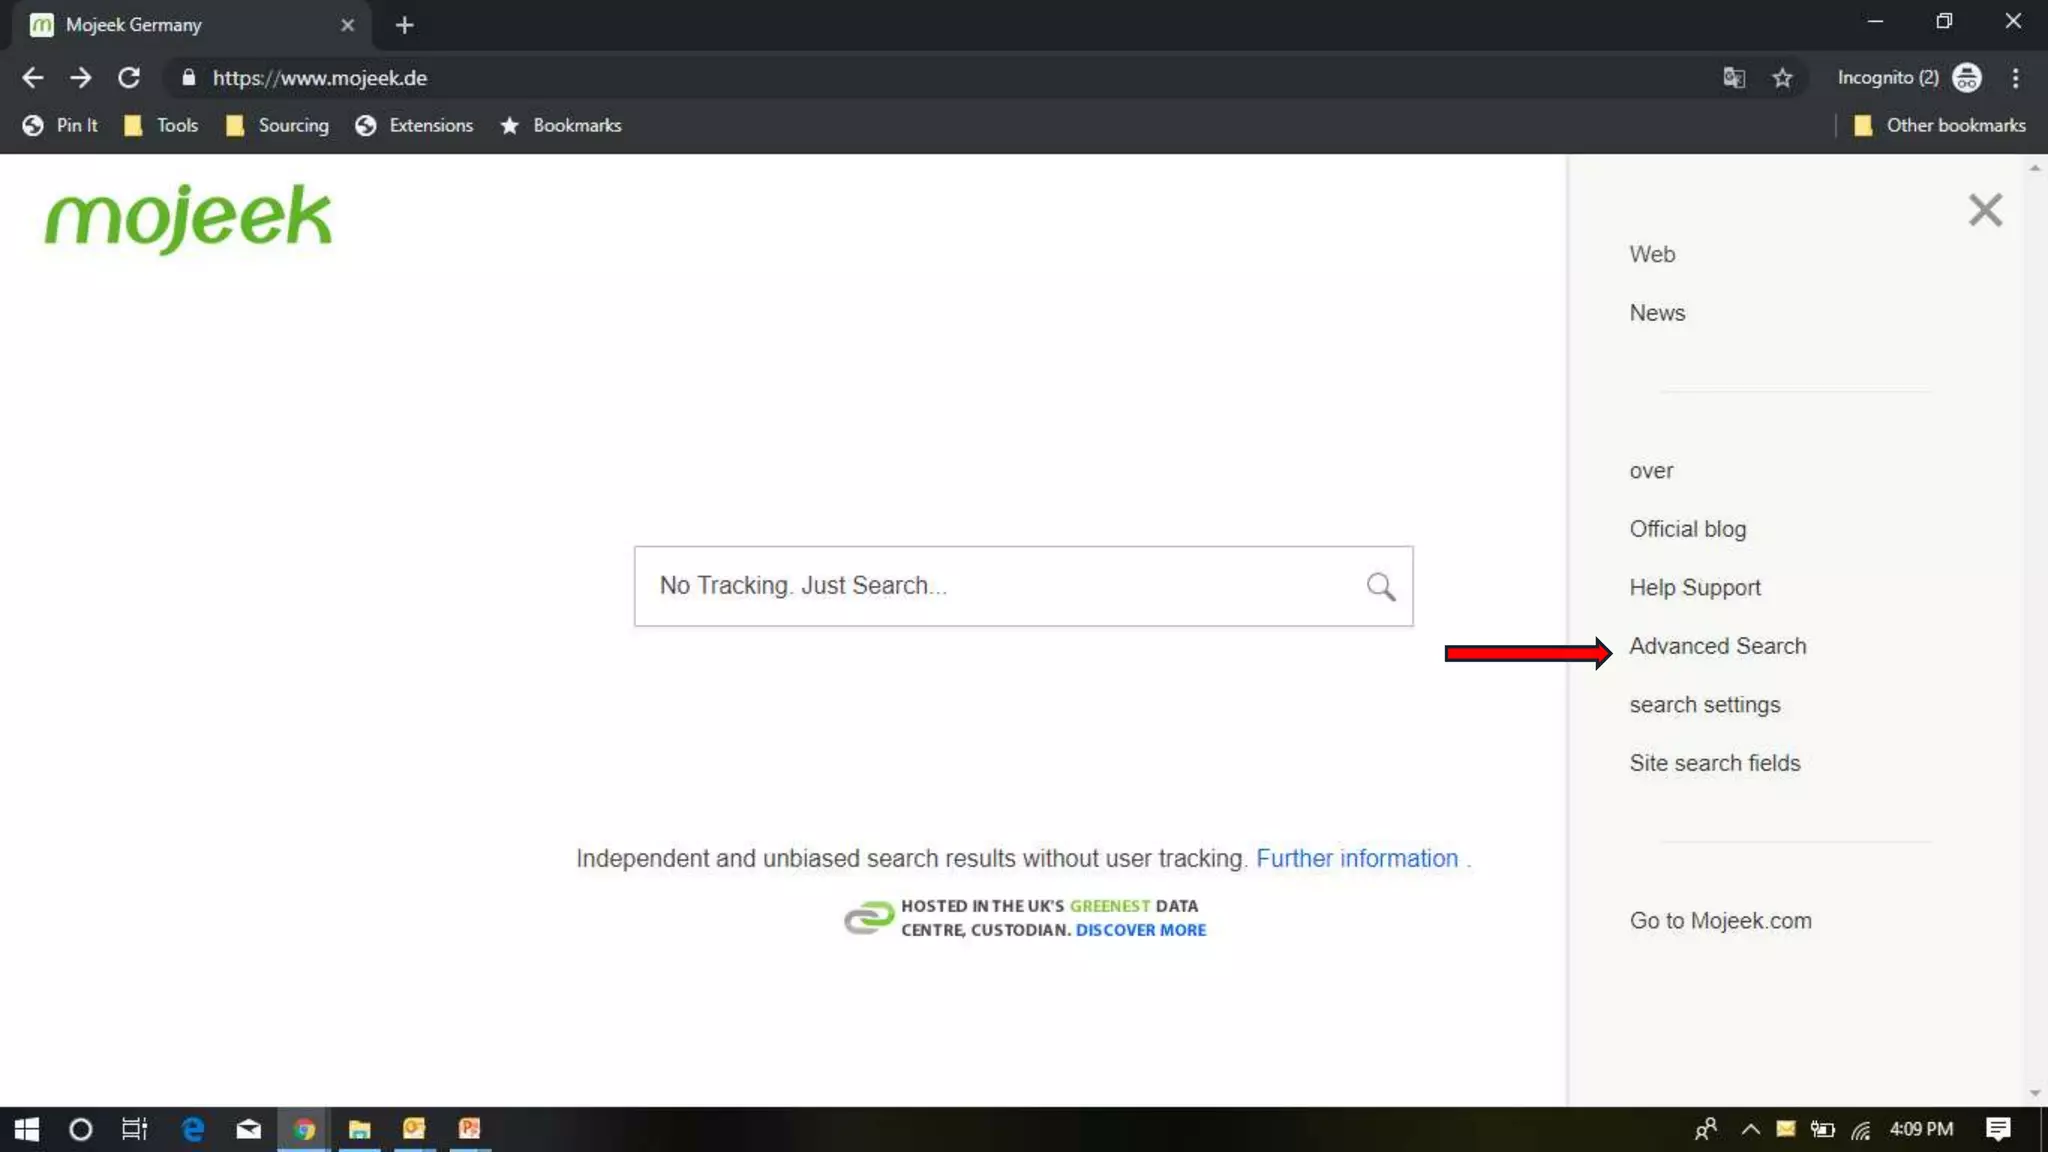Click the Incognito profile icon
The height and width of the screenshot is (1152, 2048).
1966,78
